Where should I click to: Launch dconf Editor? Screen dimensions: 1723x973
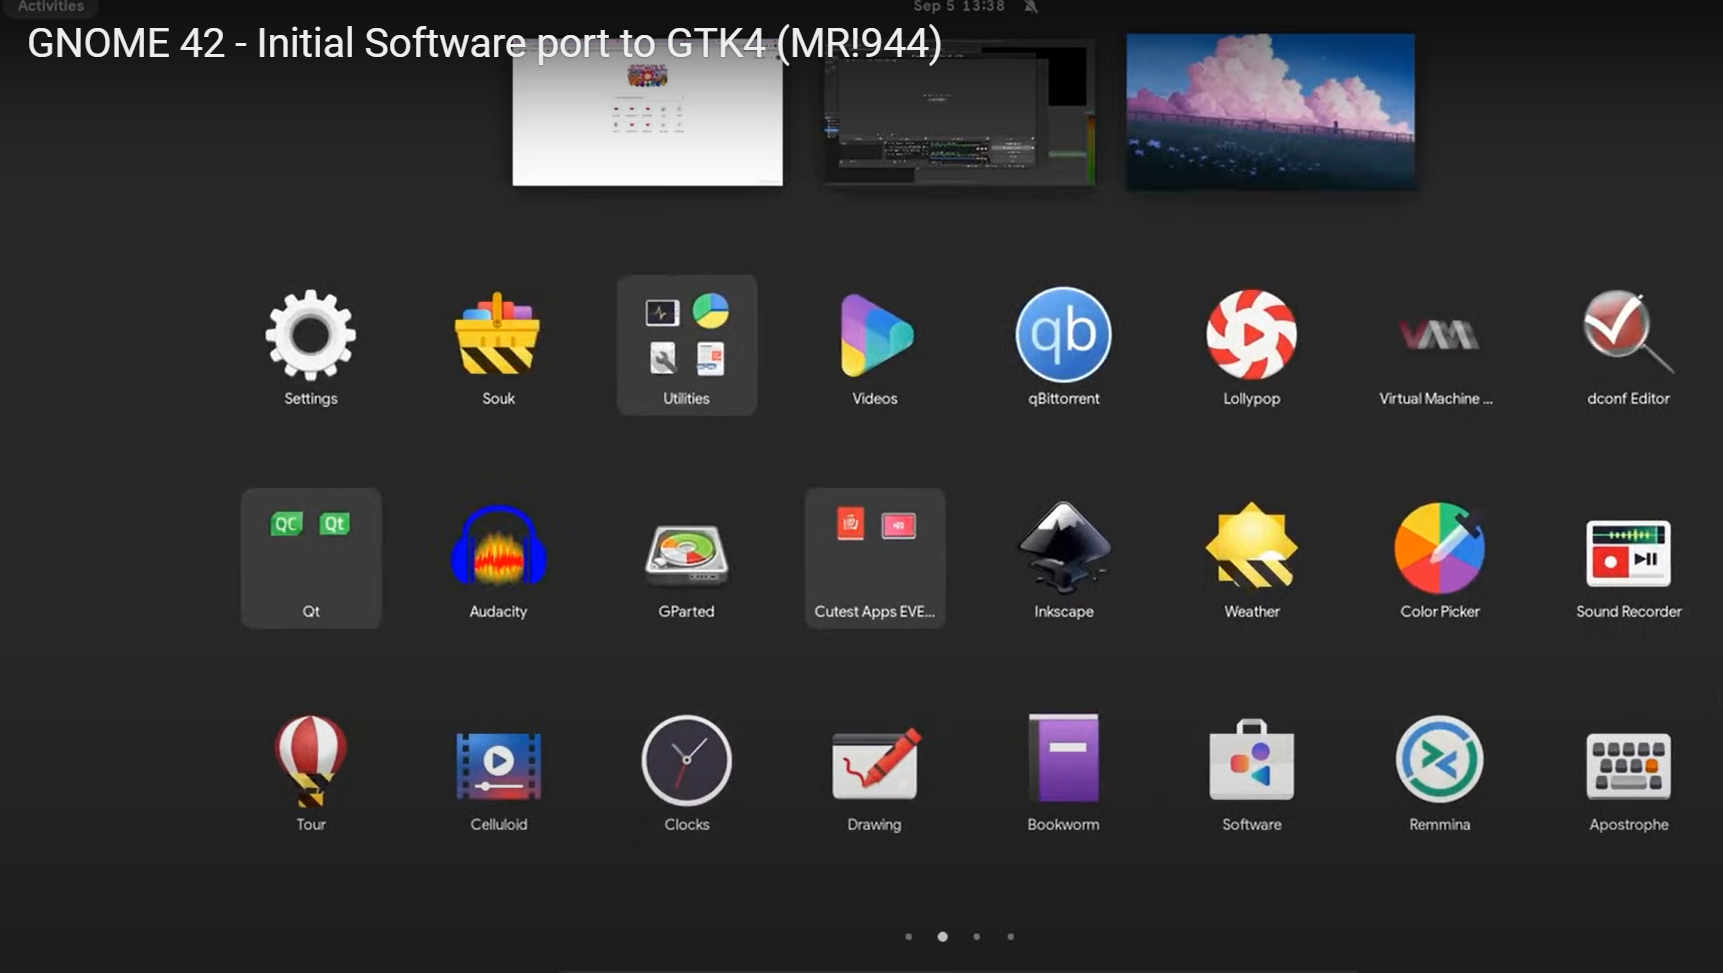pyautogui.click(x=1628, y=346)
